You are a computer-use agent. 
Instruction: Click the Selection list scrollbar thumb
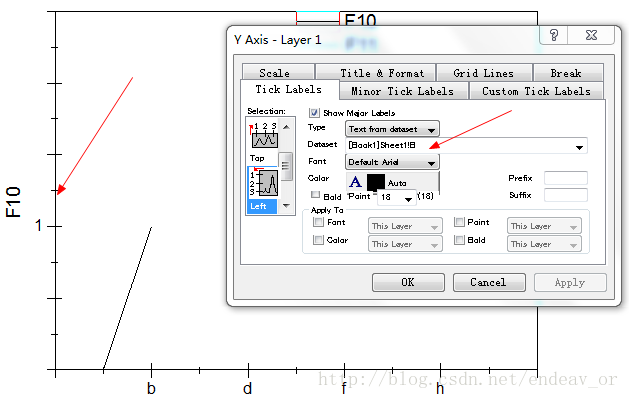click(x=286, y=166)
